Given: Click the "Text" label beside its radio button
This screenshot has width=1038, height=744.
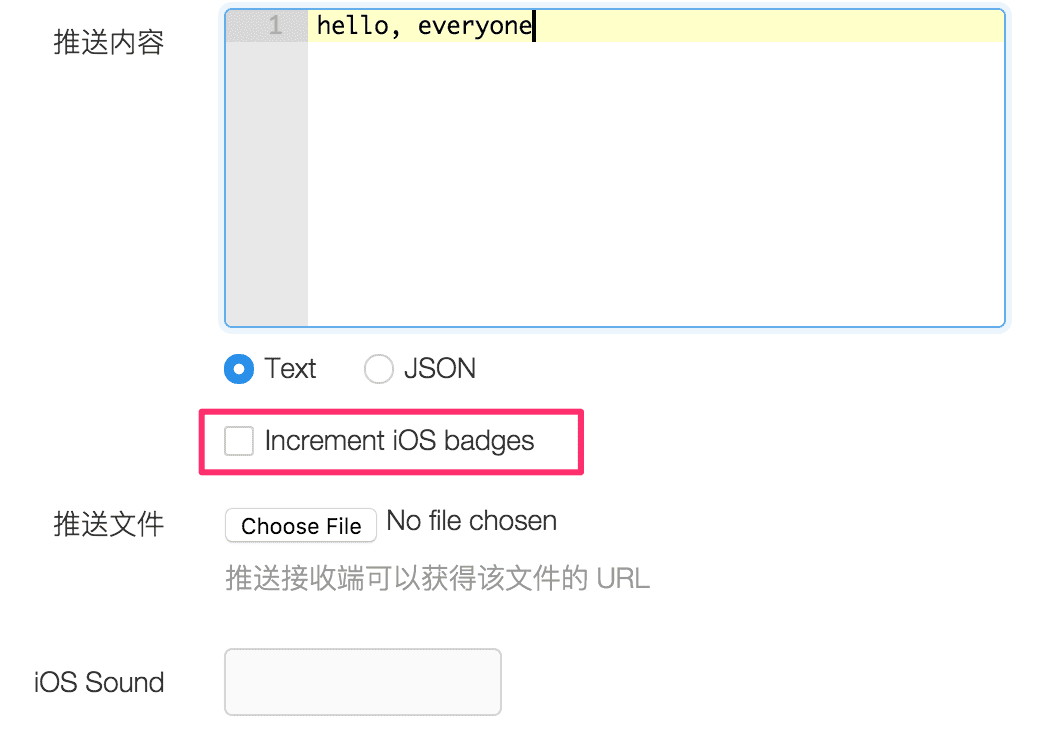Looking at the screenshot, I should pyautogui.click(x=290, y=369).
